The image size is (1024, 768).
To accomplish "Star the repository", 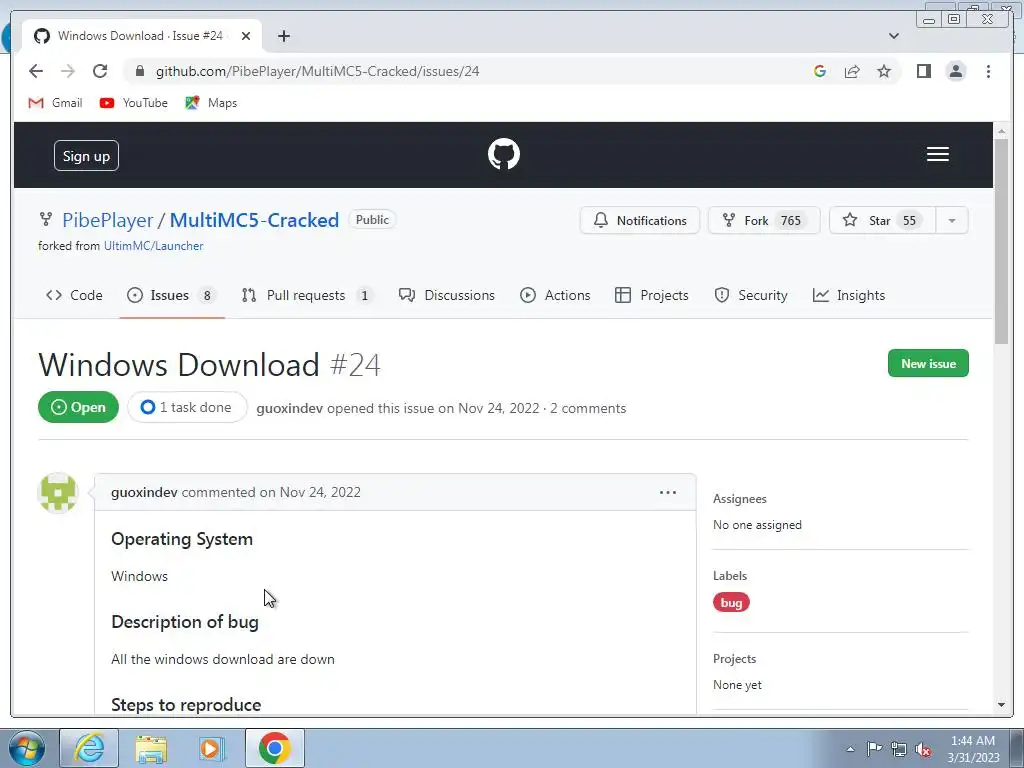I will pos(882,220).
